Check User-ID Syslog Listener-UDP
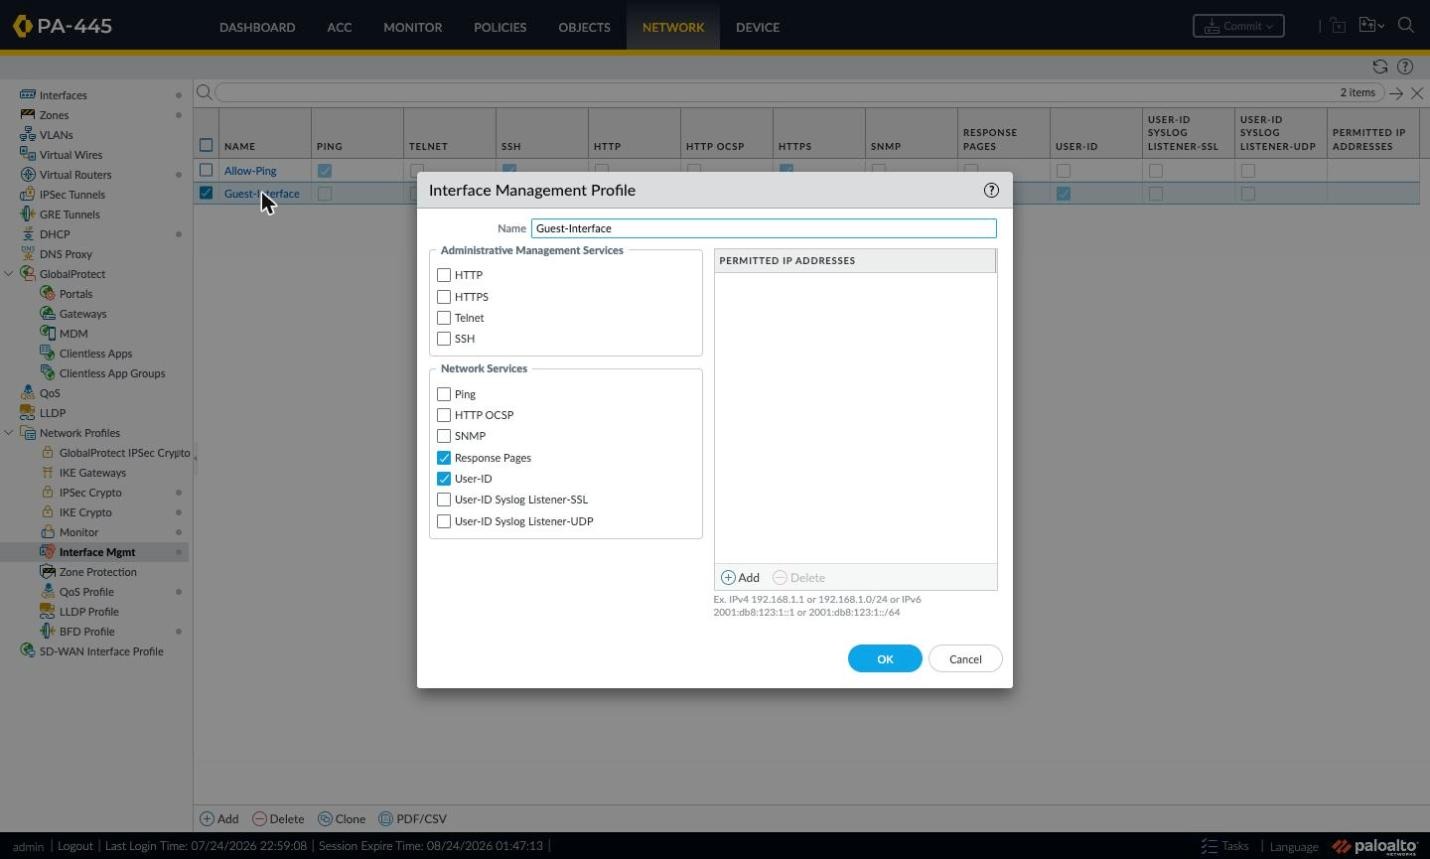Image resolution: width=1430 pixels, height=859 pixels. click(x=444, y=521)
